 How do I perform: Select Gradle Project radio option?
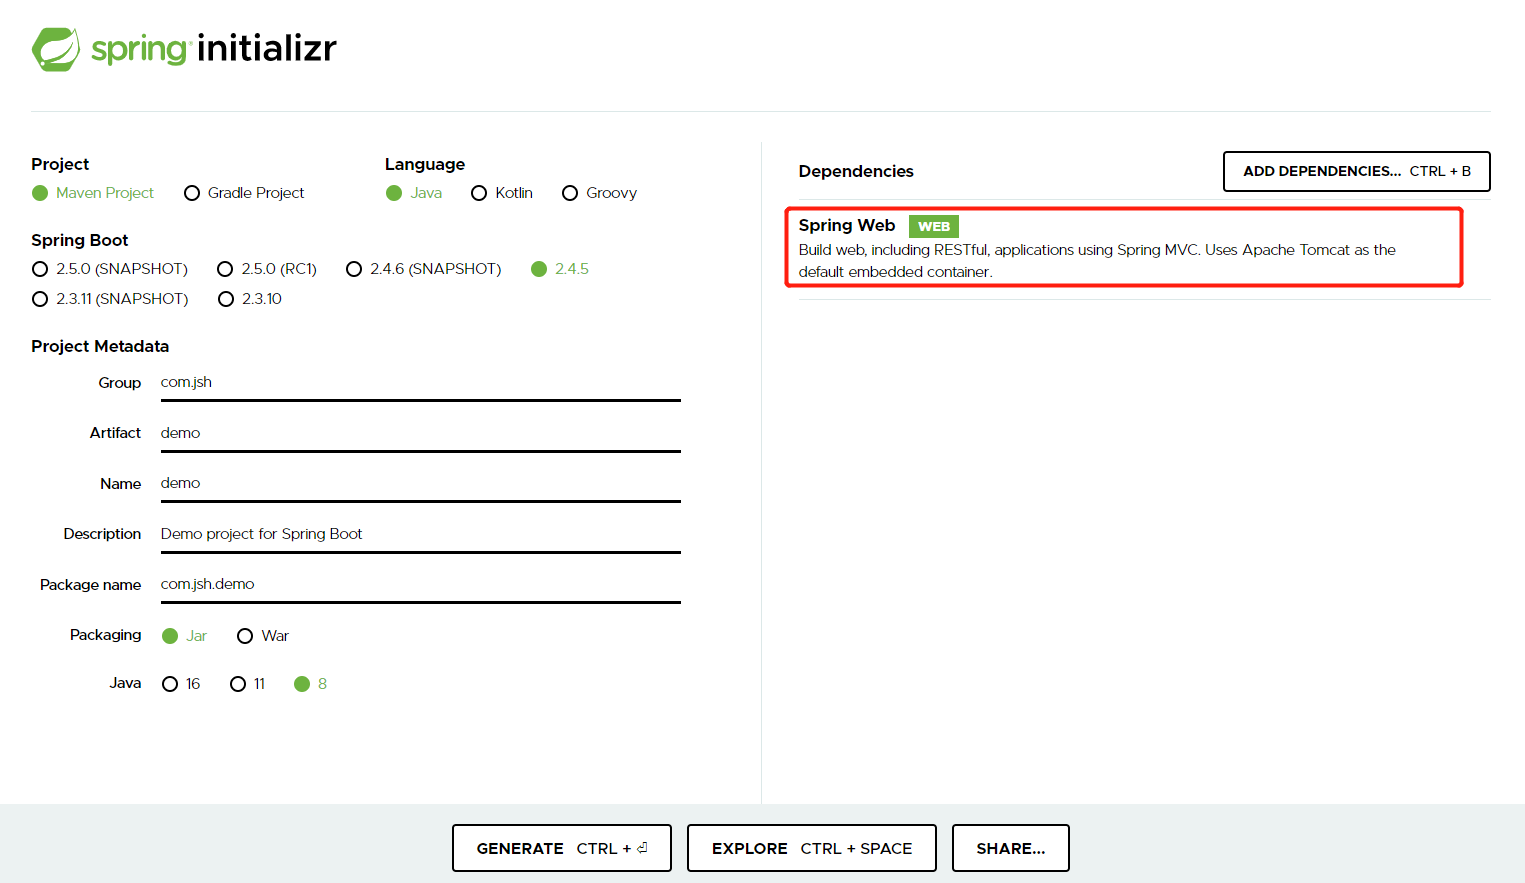click(244, 193)
